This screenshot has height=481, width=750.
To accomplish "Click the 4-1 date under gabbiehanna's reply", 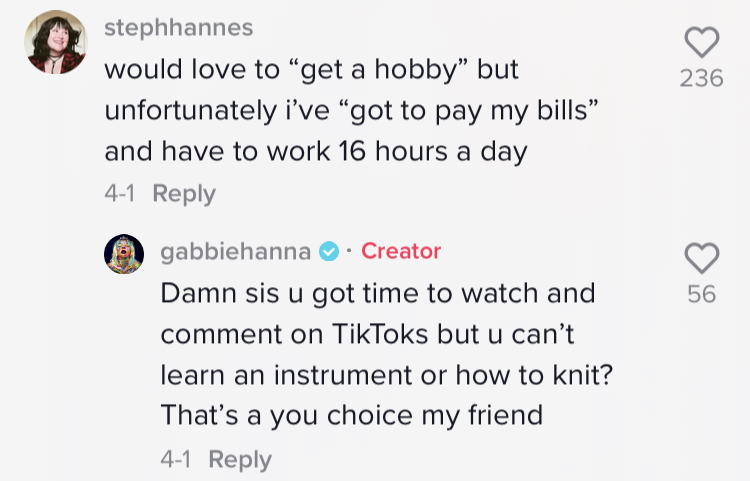I will pyautogui.click(x=178, y=459).
